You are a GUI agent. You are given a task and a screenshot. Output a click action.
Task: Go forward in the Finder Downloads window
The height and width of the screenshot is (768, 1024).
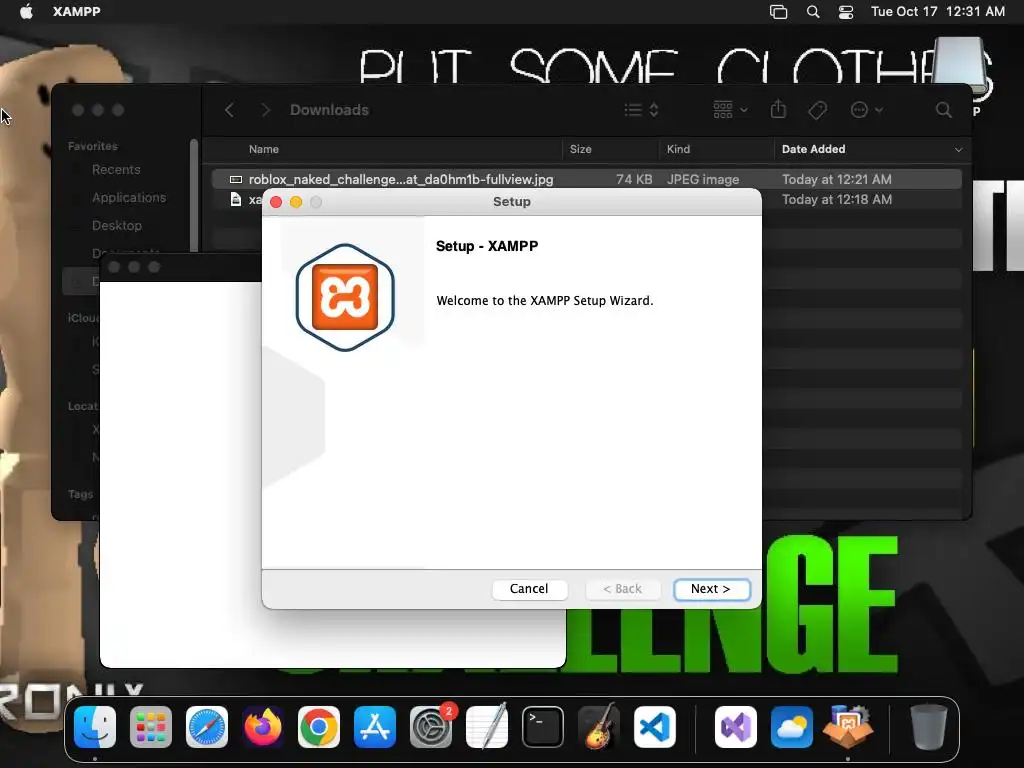point(265,110)
